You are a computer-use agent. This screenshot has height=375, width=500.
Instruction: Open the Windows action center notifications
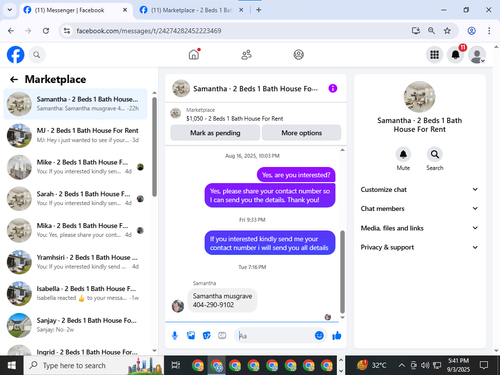(484, 365)
